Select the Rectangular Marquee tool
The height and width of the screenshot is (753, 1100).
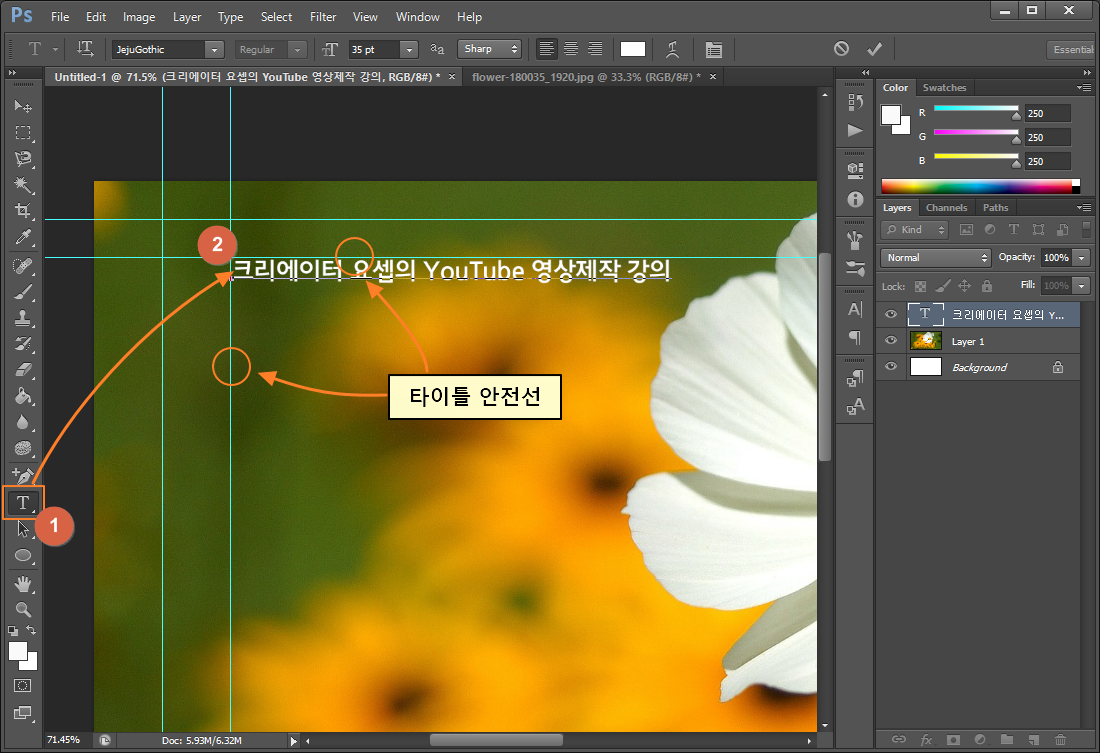pos(22,133)
